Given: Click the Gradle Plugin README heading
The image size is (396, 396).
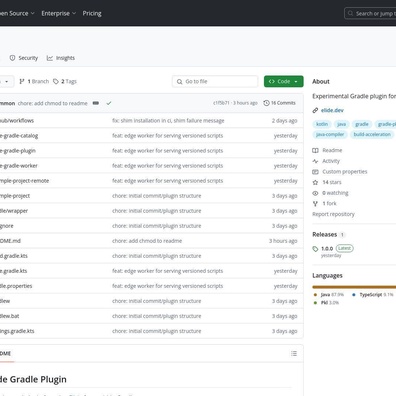Looking at the screenshot, I should (x=33, y=379).
